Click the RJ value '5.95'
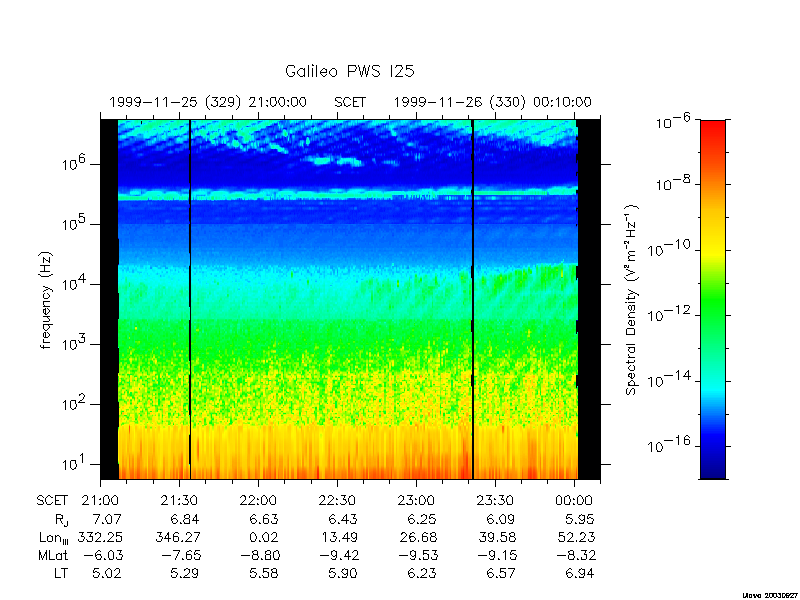This screenshot has width=800, height=600. point(580,519)
